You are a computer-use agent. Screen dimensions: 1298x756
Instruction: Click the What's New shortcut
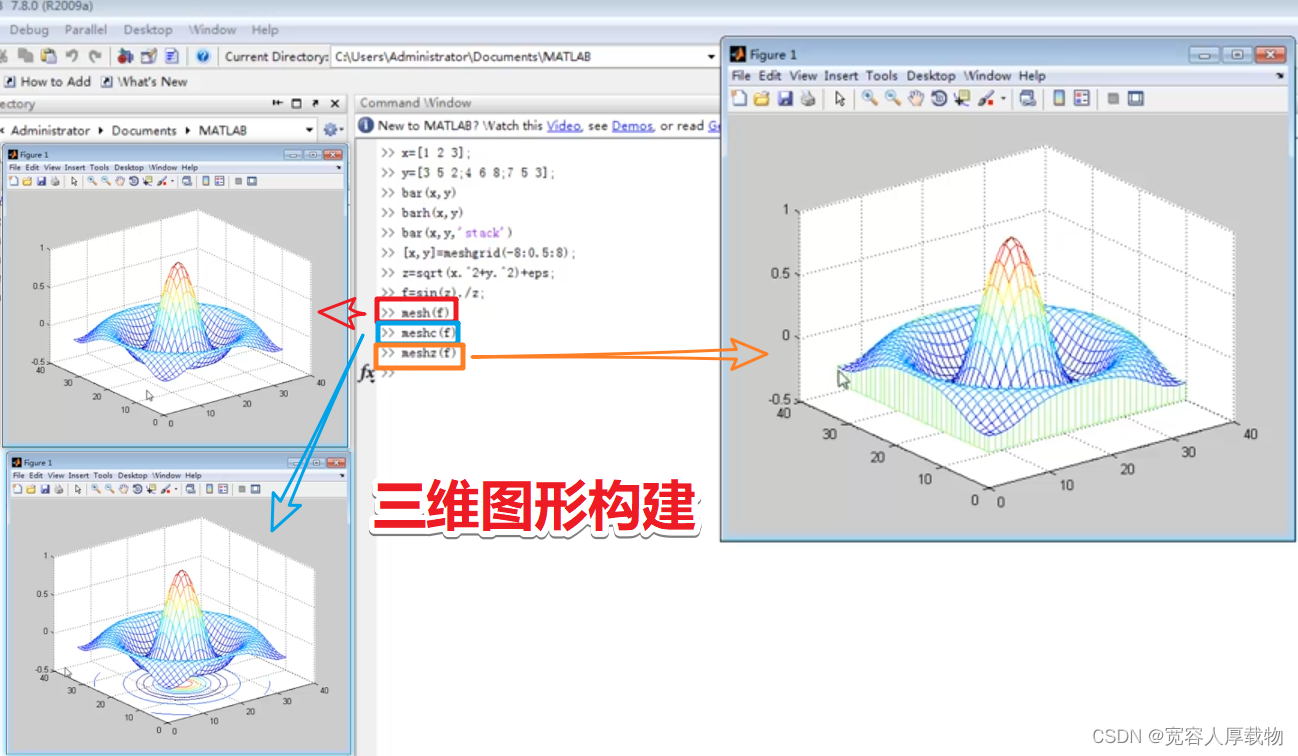point(144,82)
